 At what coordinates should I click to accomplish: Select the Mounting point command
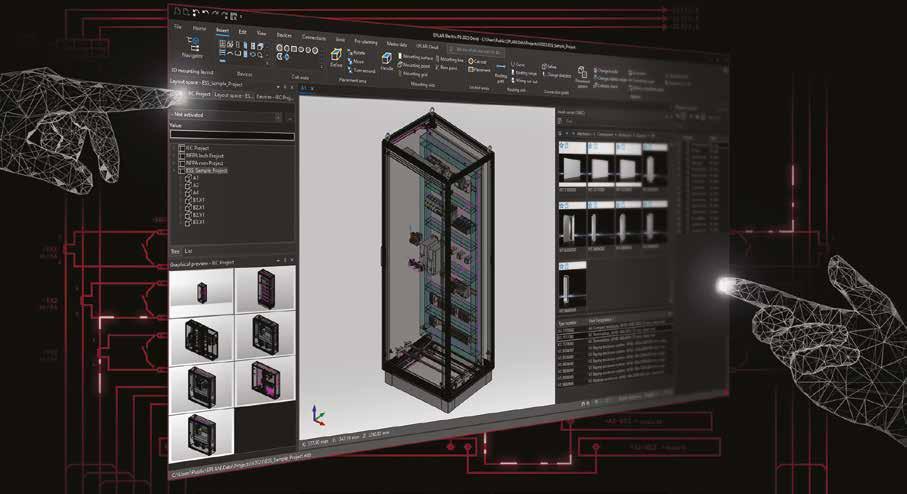414,65
